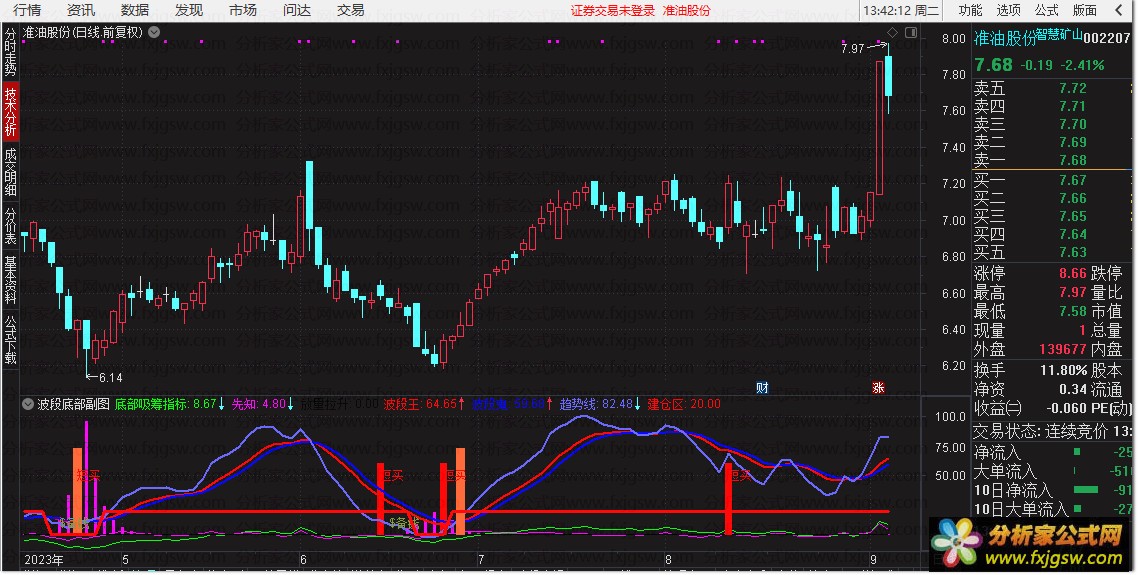This screenshot has height=575, width=1139.
Task: Click the 10日大单流入 row
Action: [x=1053, y=509]
